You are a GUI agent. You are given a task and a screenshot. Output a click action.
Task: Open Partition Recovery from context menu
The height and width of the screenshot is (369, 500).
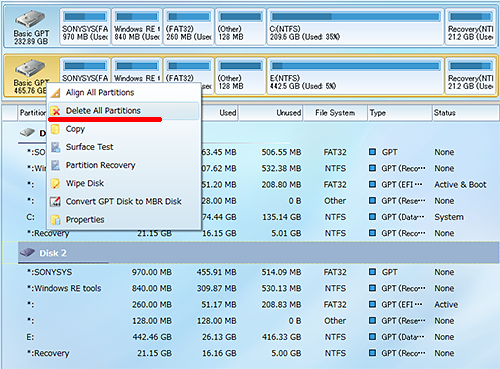click(x=124, y=165)
